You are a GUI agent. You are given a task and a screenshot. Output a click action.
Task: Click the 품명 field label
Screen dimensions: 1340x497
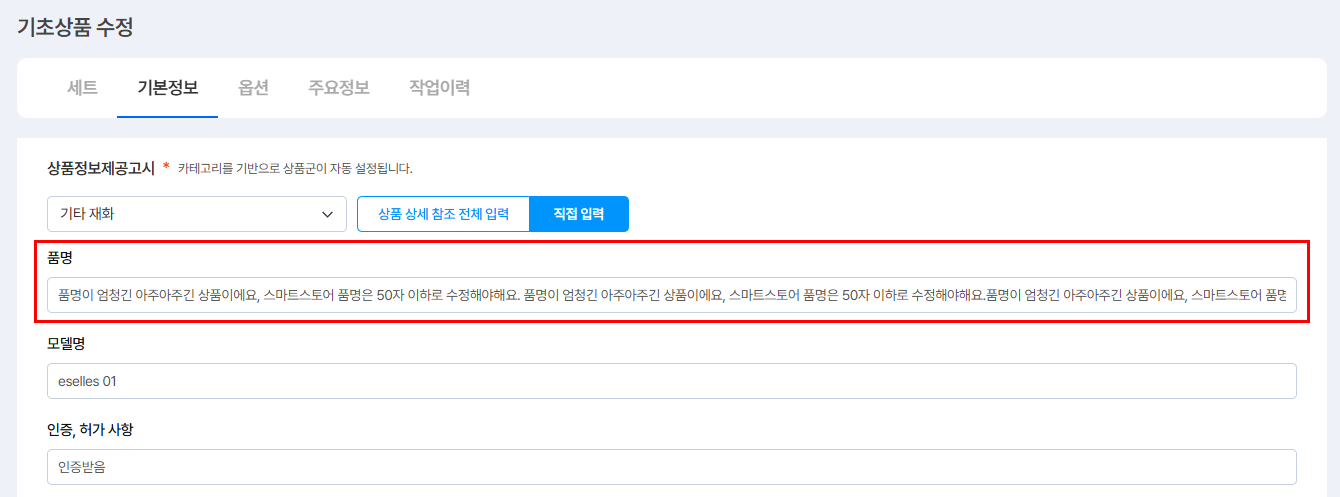(x=60, y=258)
